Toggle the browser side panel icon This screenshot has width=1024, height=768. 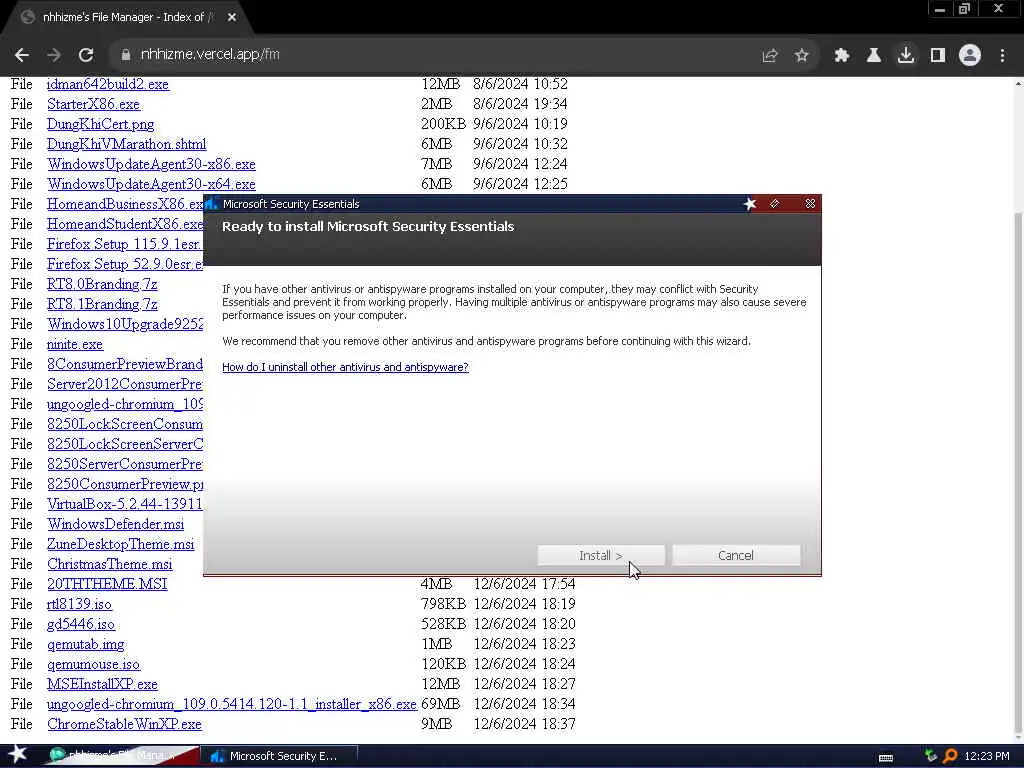point(938,56)
